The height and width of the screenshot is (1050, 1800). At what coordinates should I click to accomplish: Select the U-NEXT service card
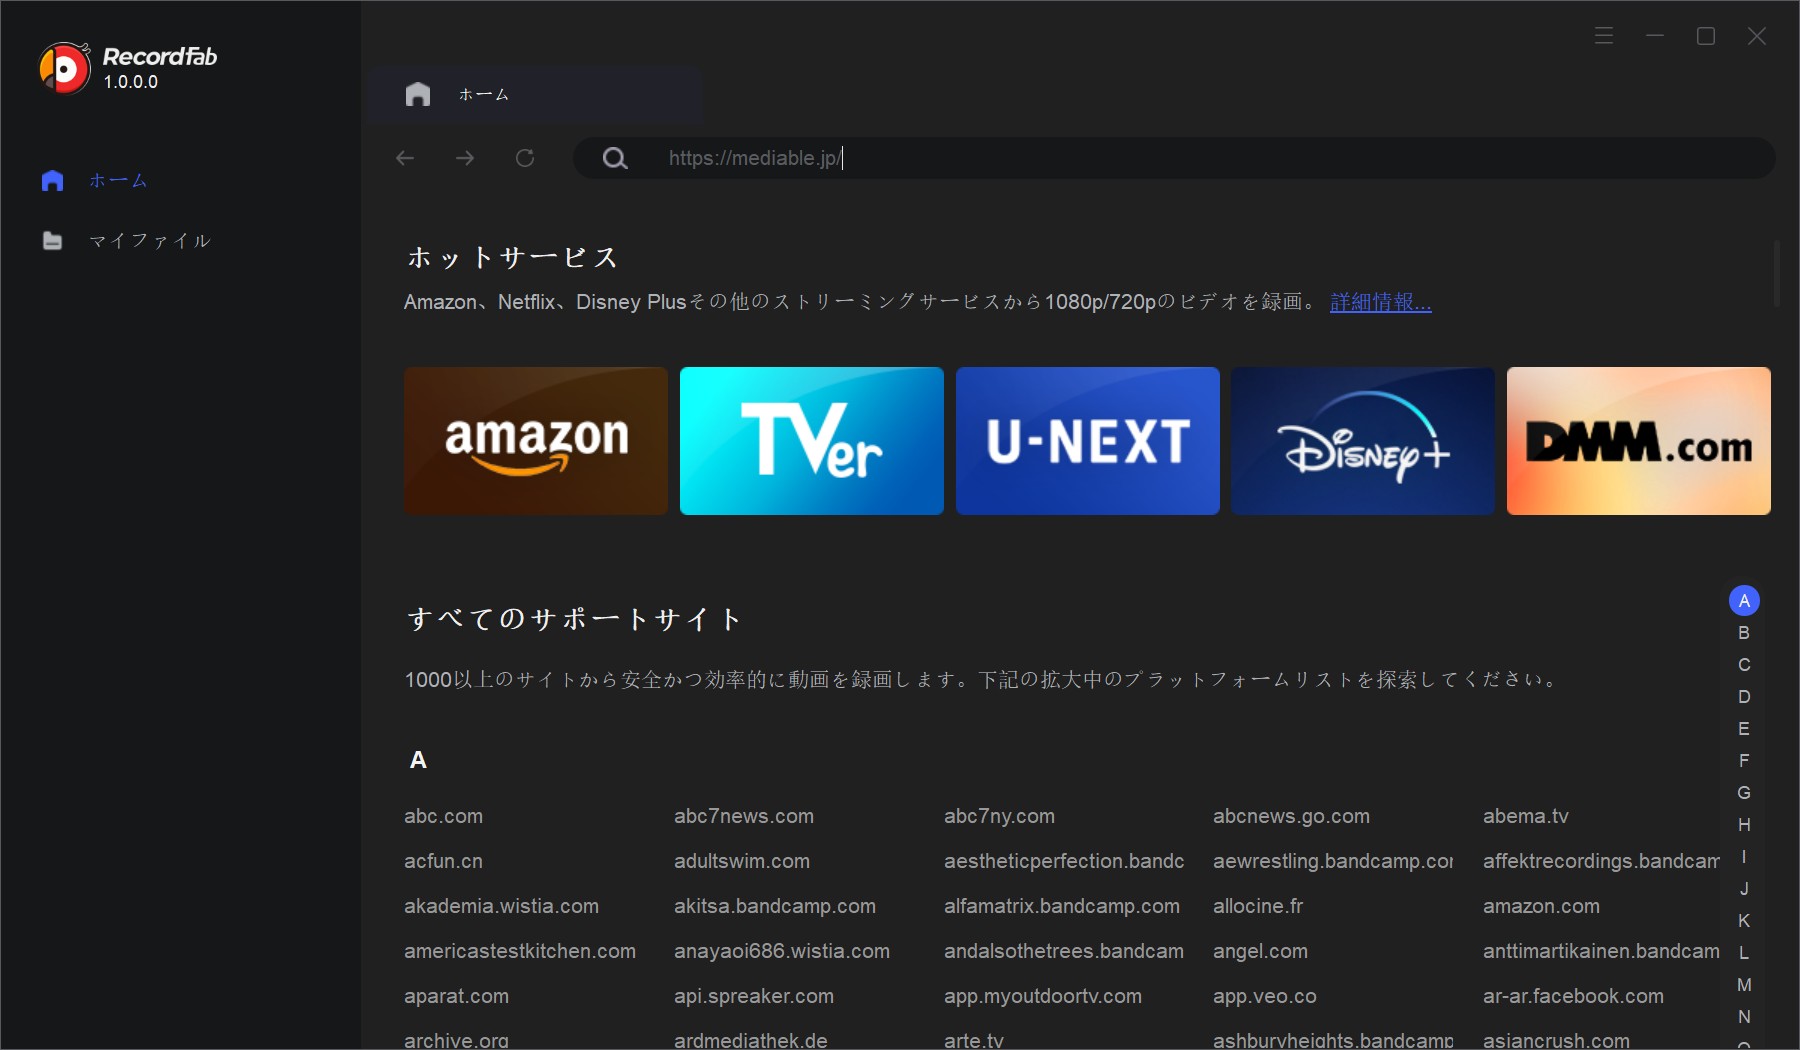[1087, 441]
